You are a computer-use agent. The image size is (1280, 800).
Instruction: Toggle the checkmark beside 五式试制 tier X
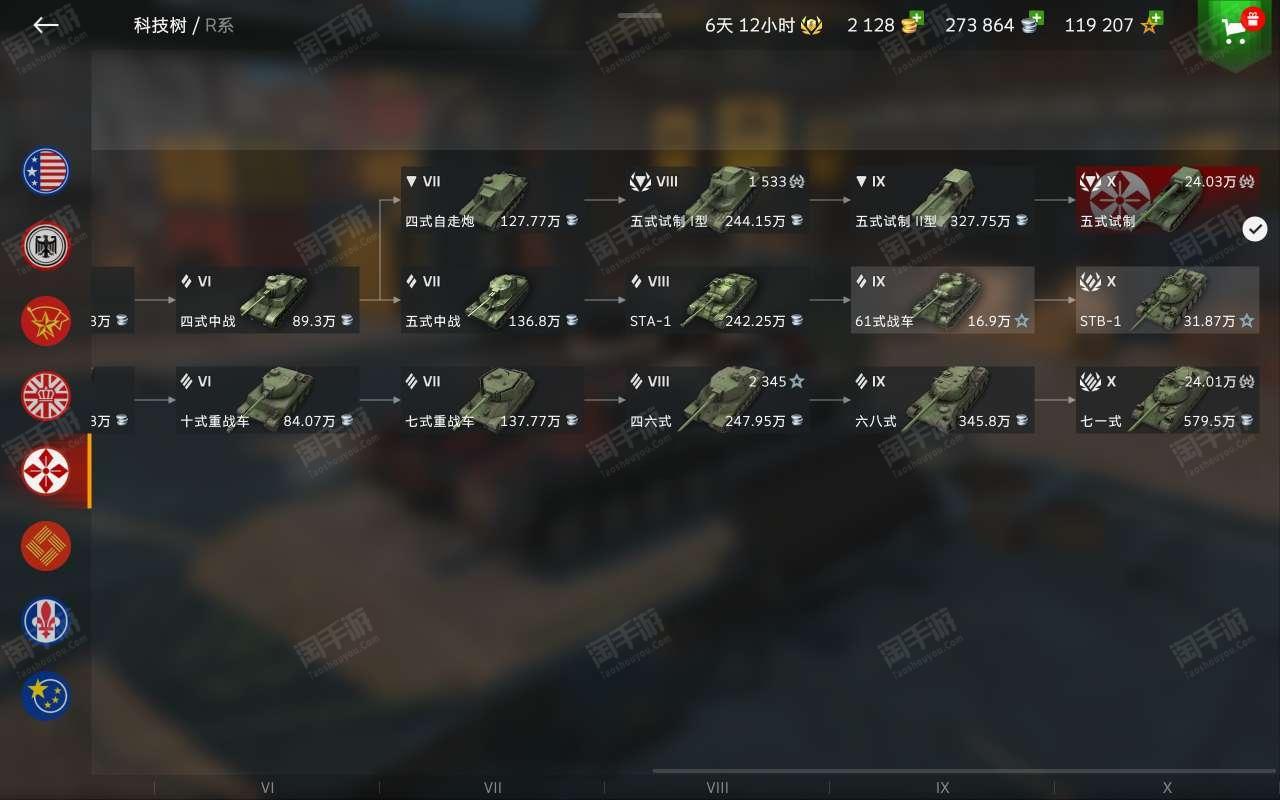tap(1255, 229)
